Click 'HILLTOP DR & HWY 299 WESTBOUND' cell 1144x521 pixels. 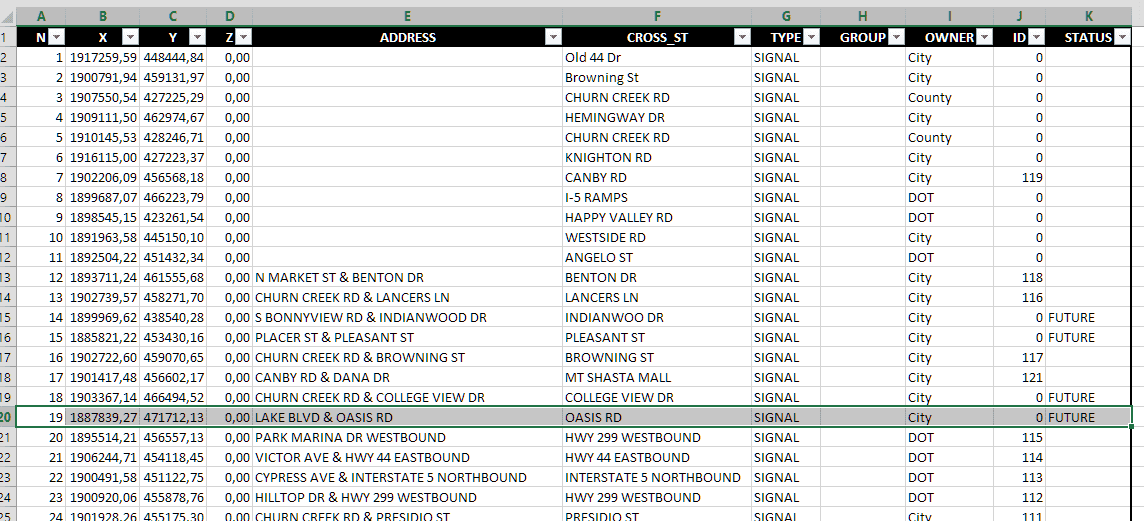click(407, 498)
